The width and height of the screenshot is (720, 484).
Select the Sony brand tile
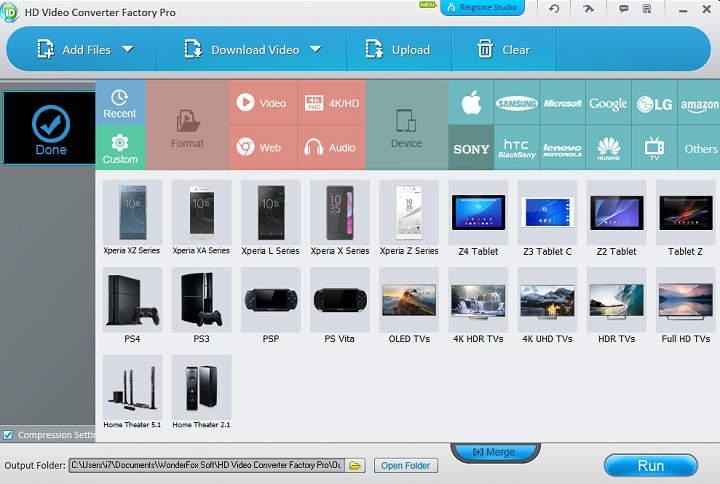471,147
